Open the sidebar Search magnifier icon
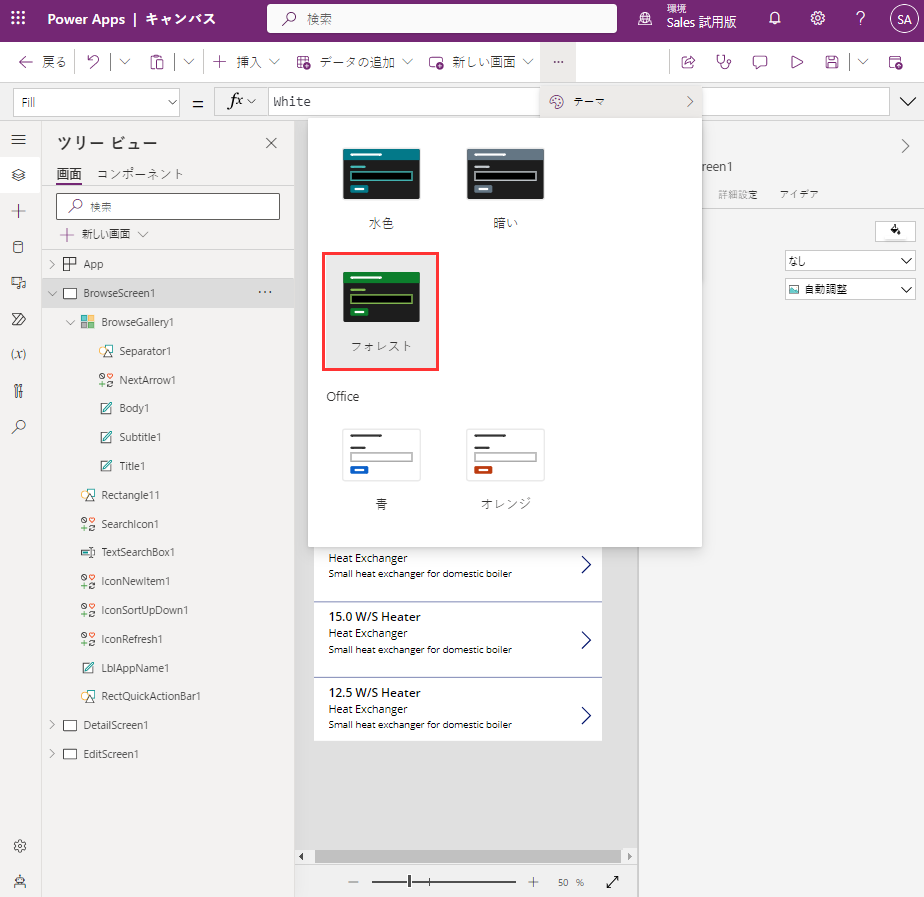 pyautogui.click(x=19, y=427)
